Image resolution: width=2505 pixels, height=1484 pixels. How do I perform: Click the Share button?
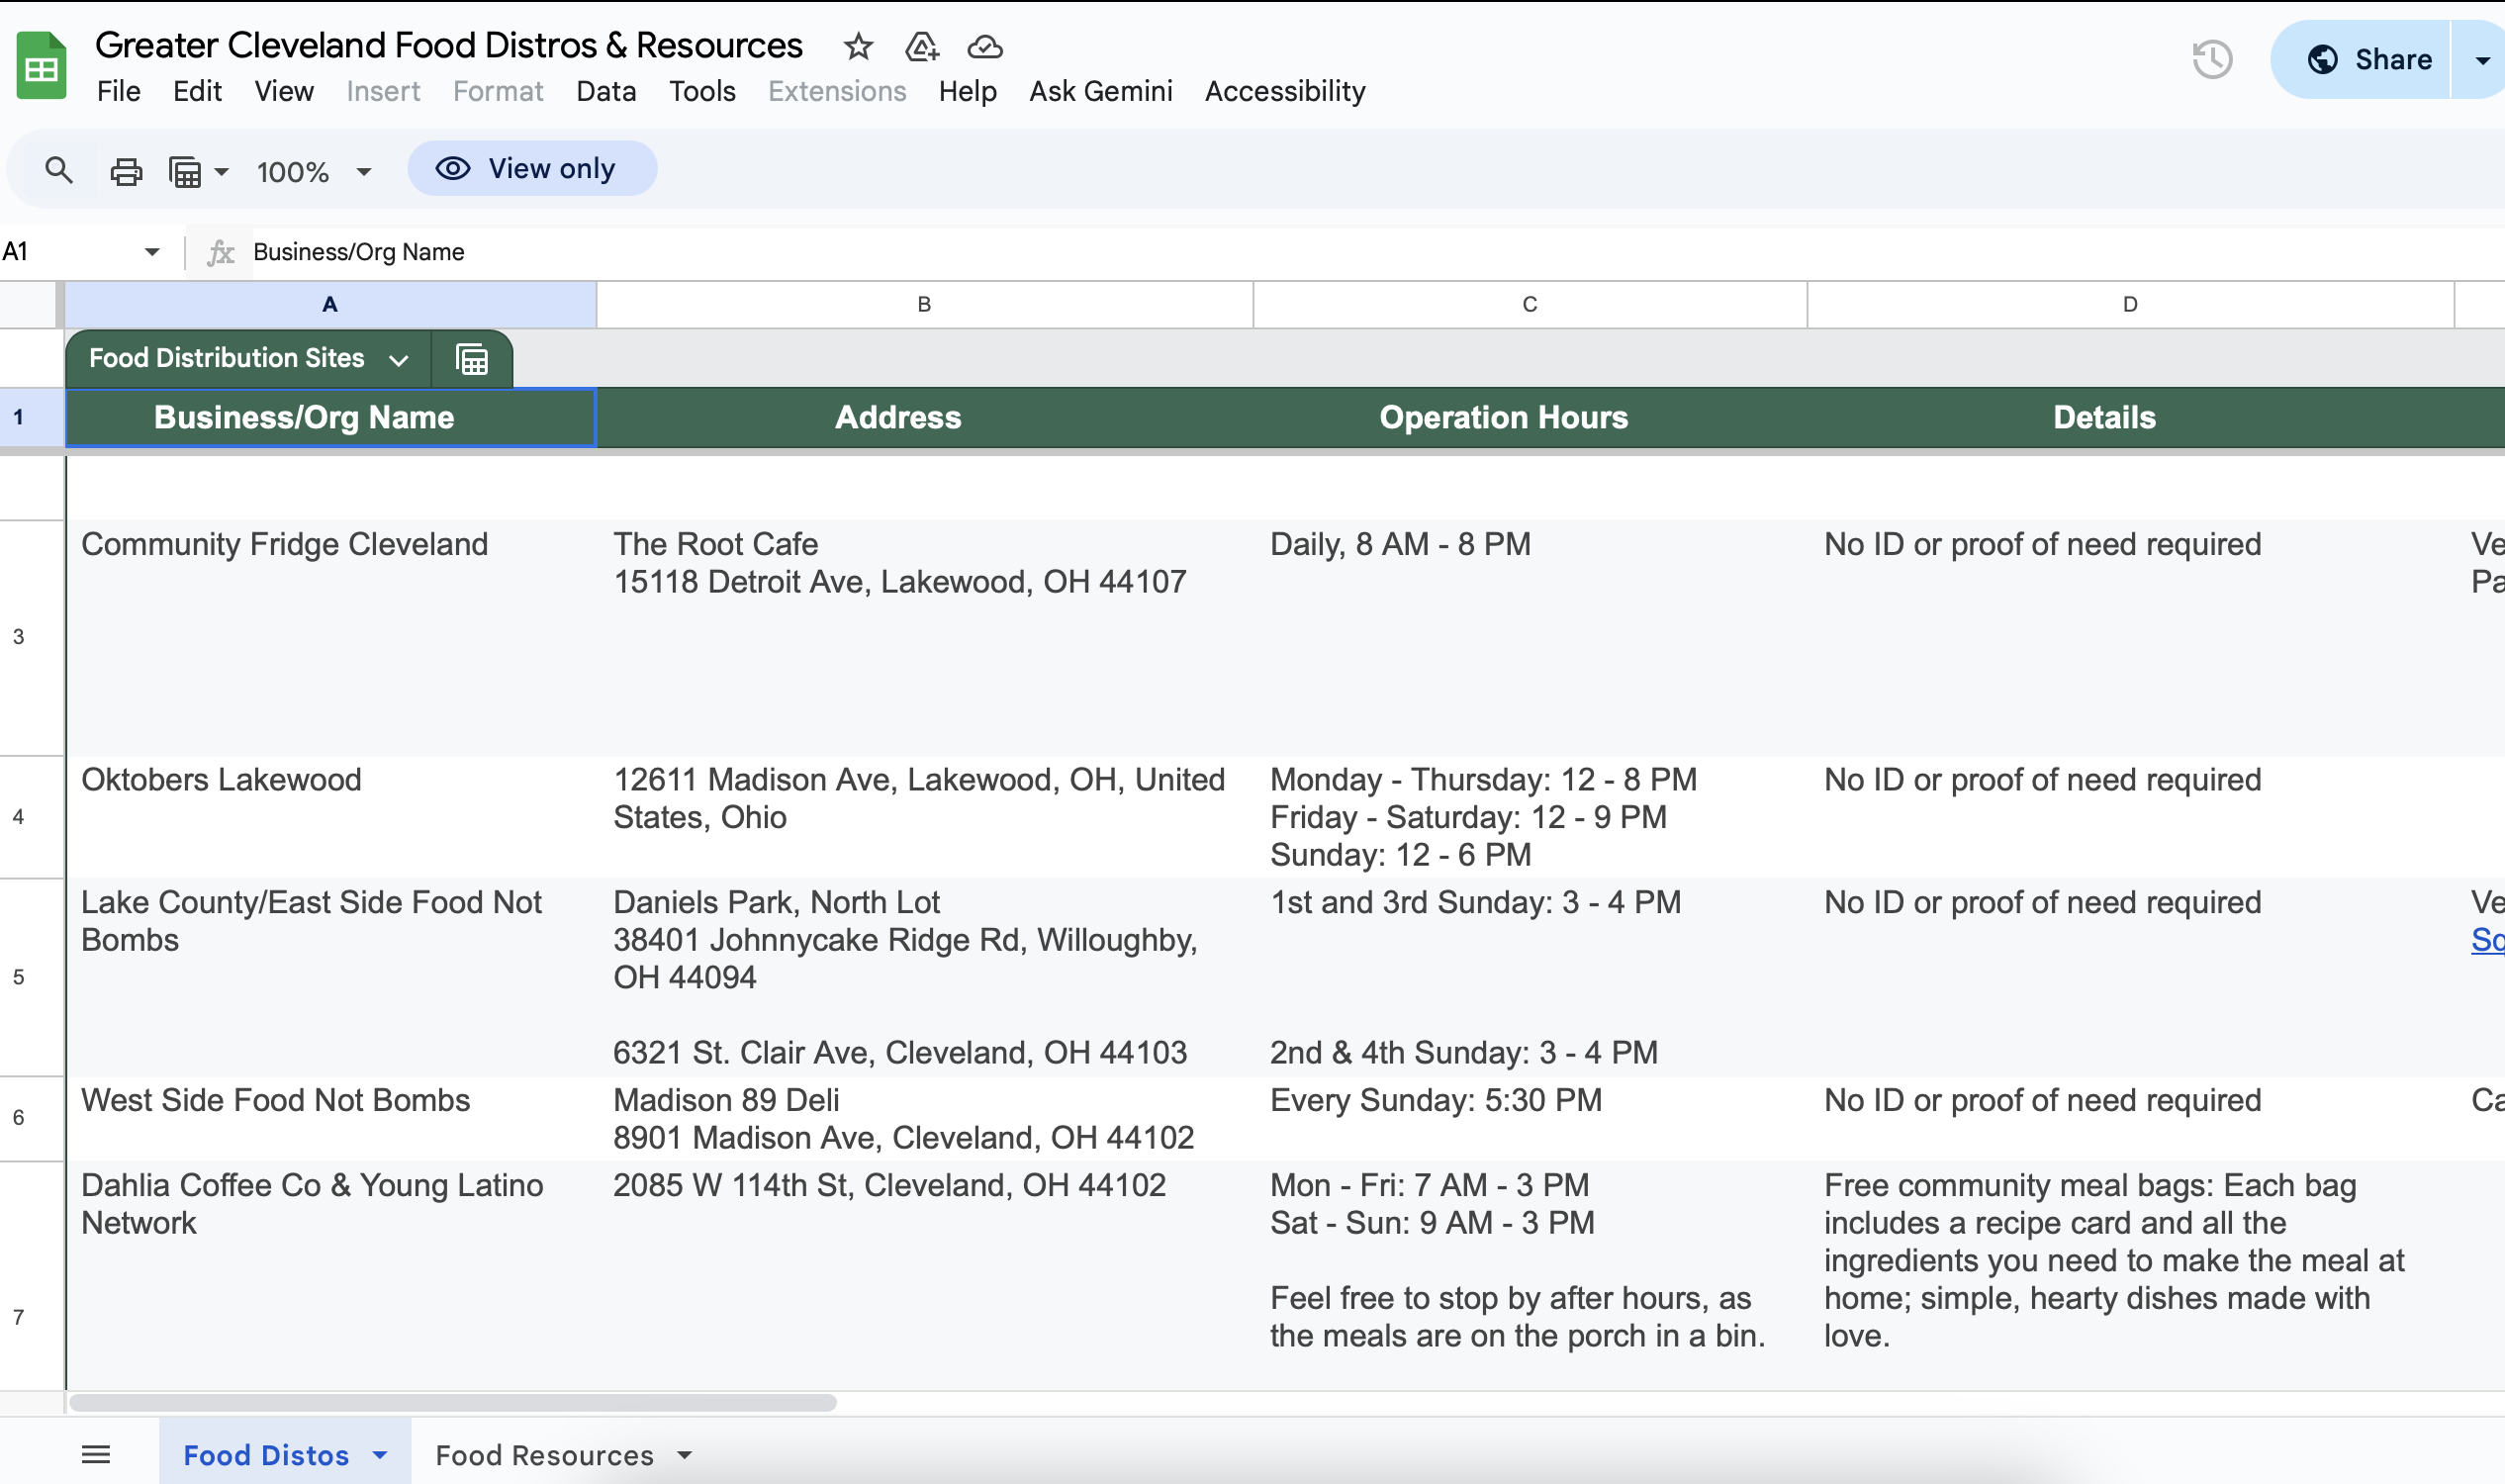click(2368, 60)
